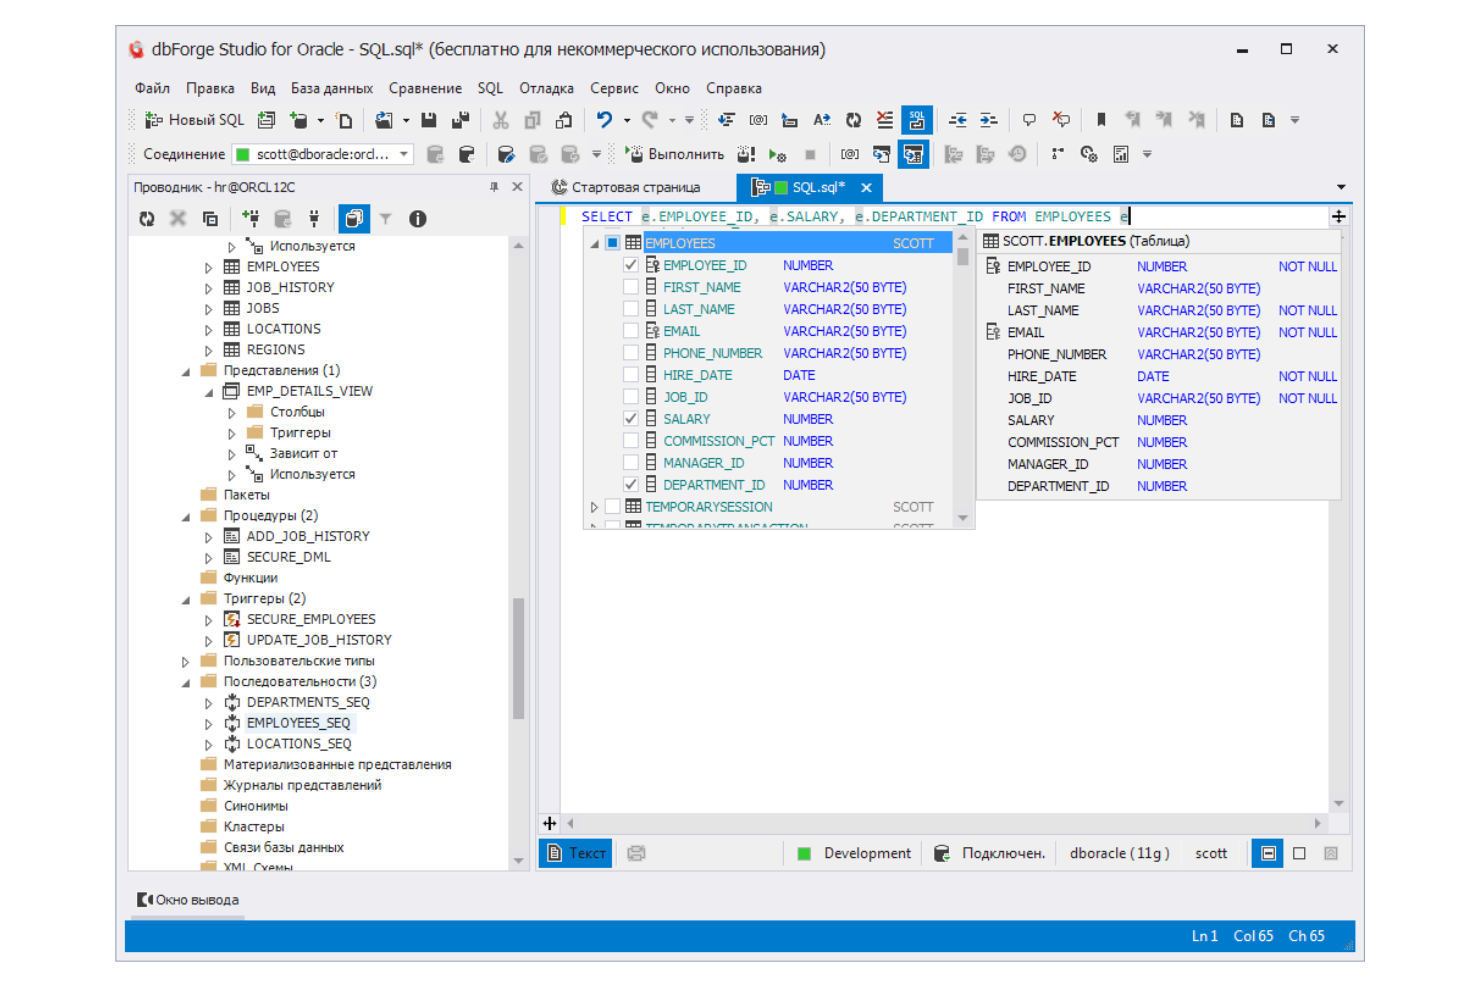Click the uncomment selection icon with red X
The width and height of the screenshot is (1480, 987).
point(1061,120)
